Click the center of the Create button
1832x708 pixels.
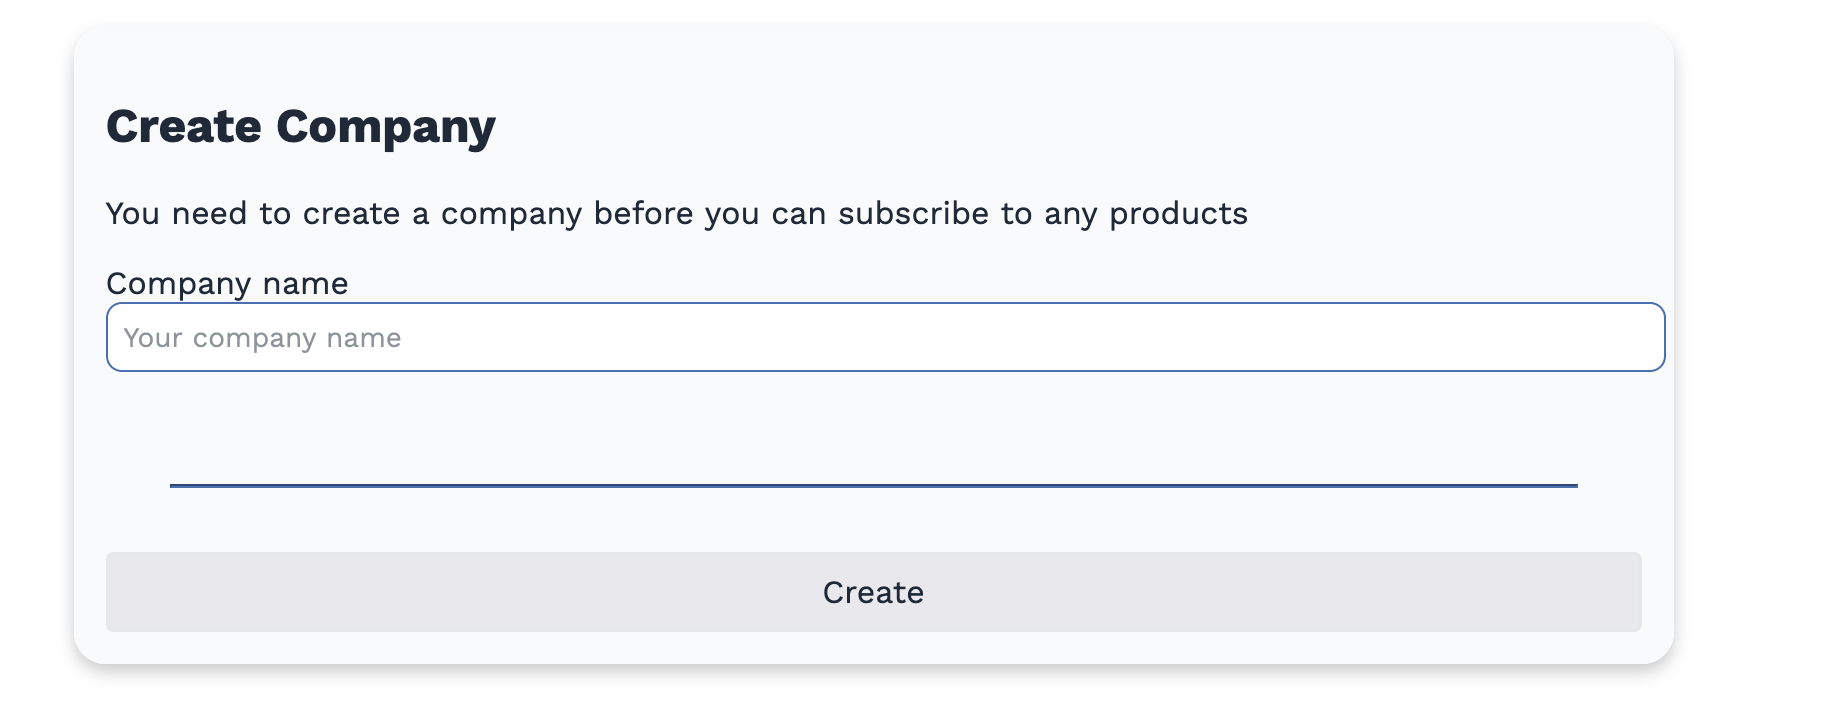(x=873, y=592)
